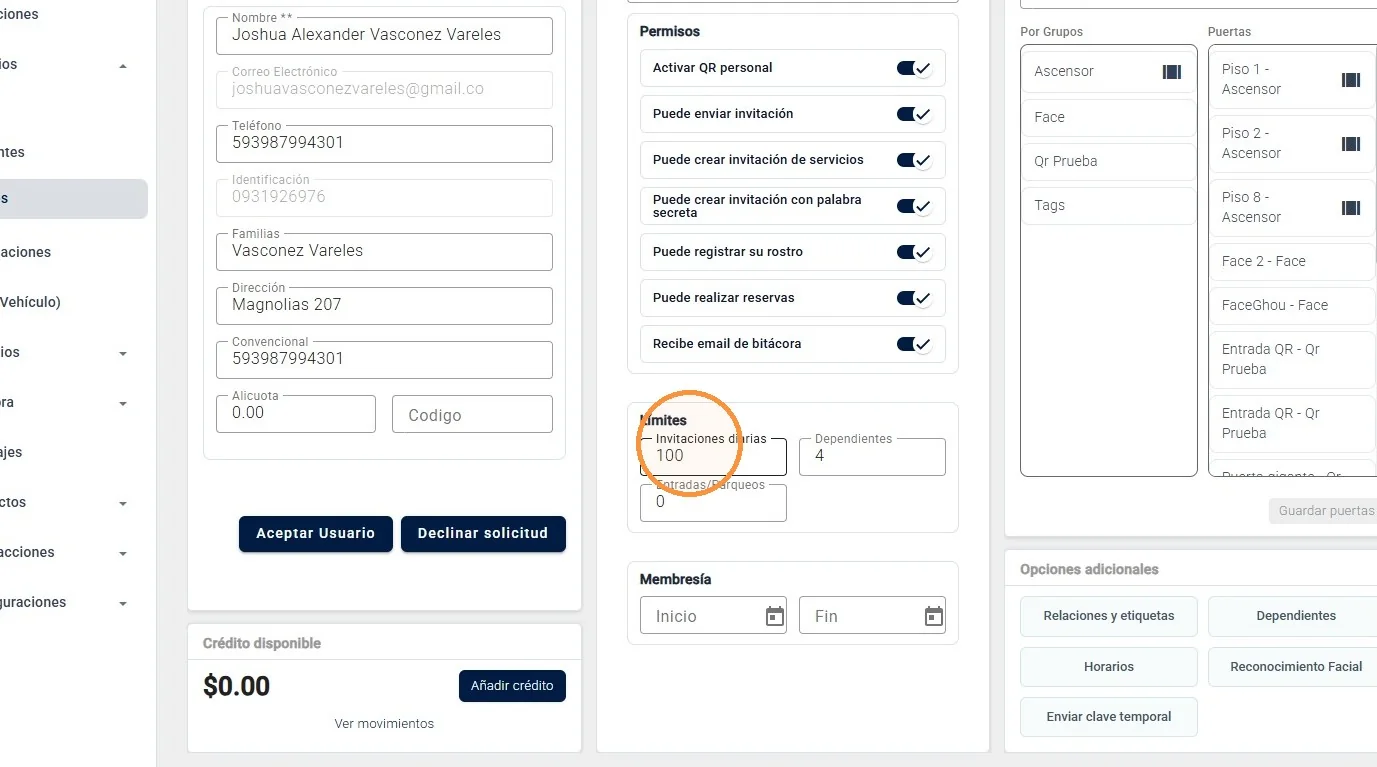Screen dimensions: 1377x767
Task: Click the Invitaciones diarias field
Action: [x=713, y=457]
